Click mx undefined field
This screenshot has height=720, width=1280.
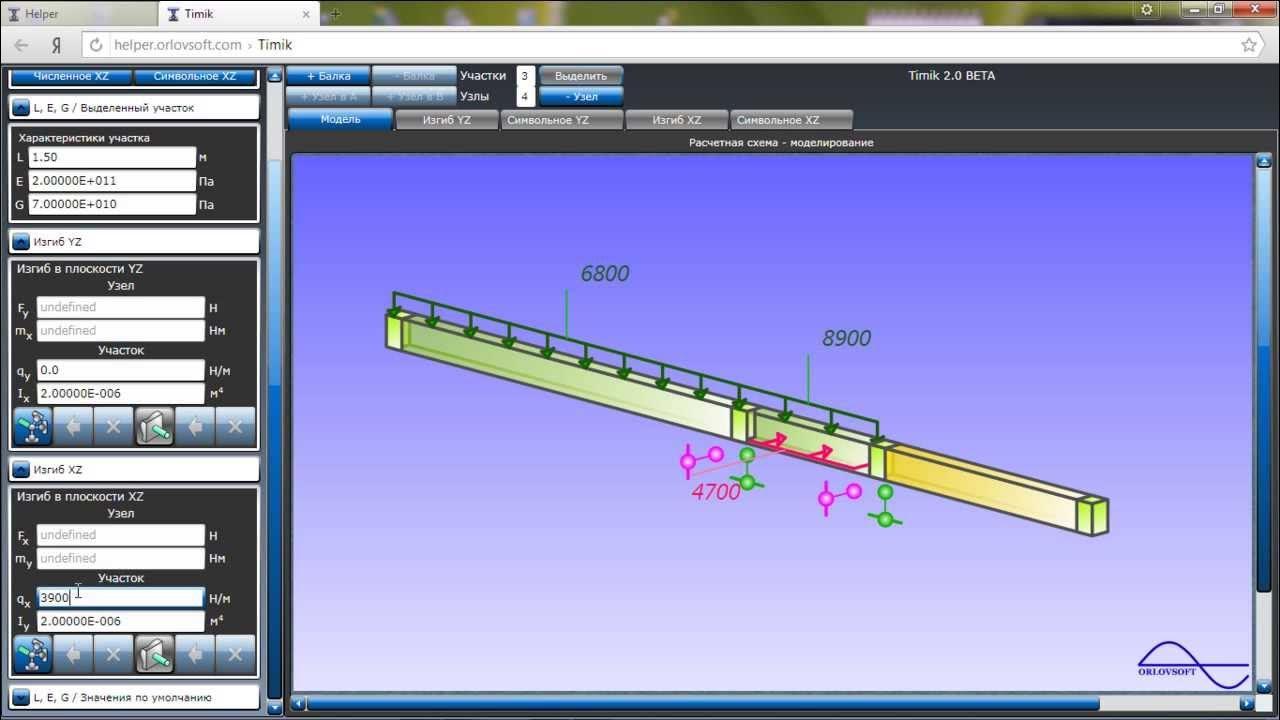pyautogui.click(x=121, y=330)
